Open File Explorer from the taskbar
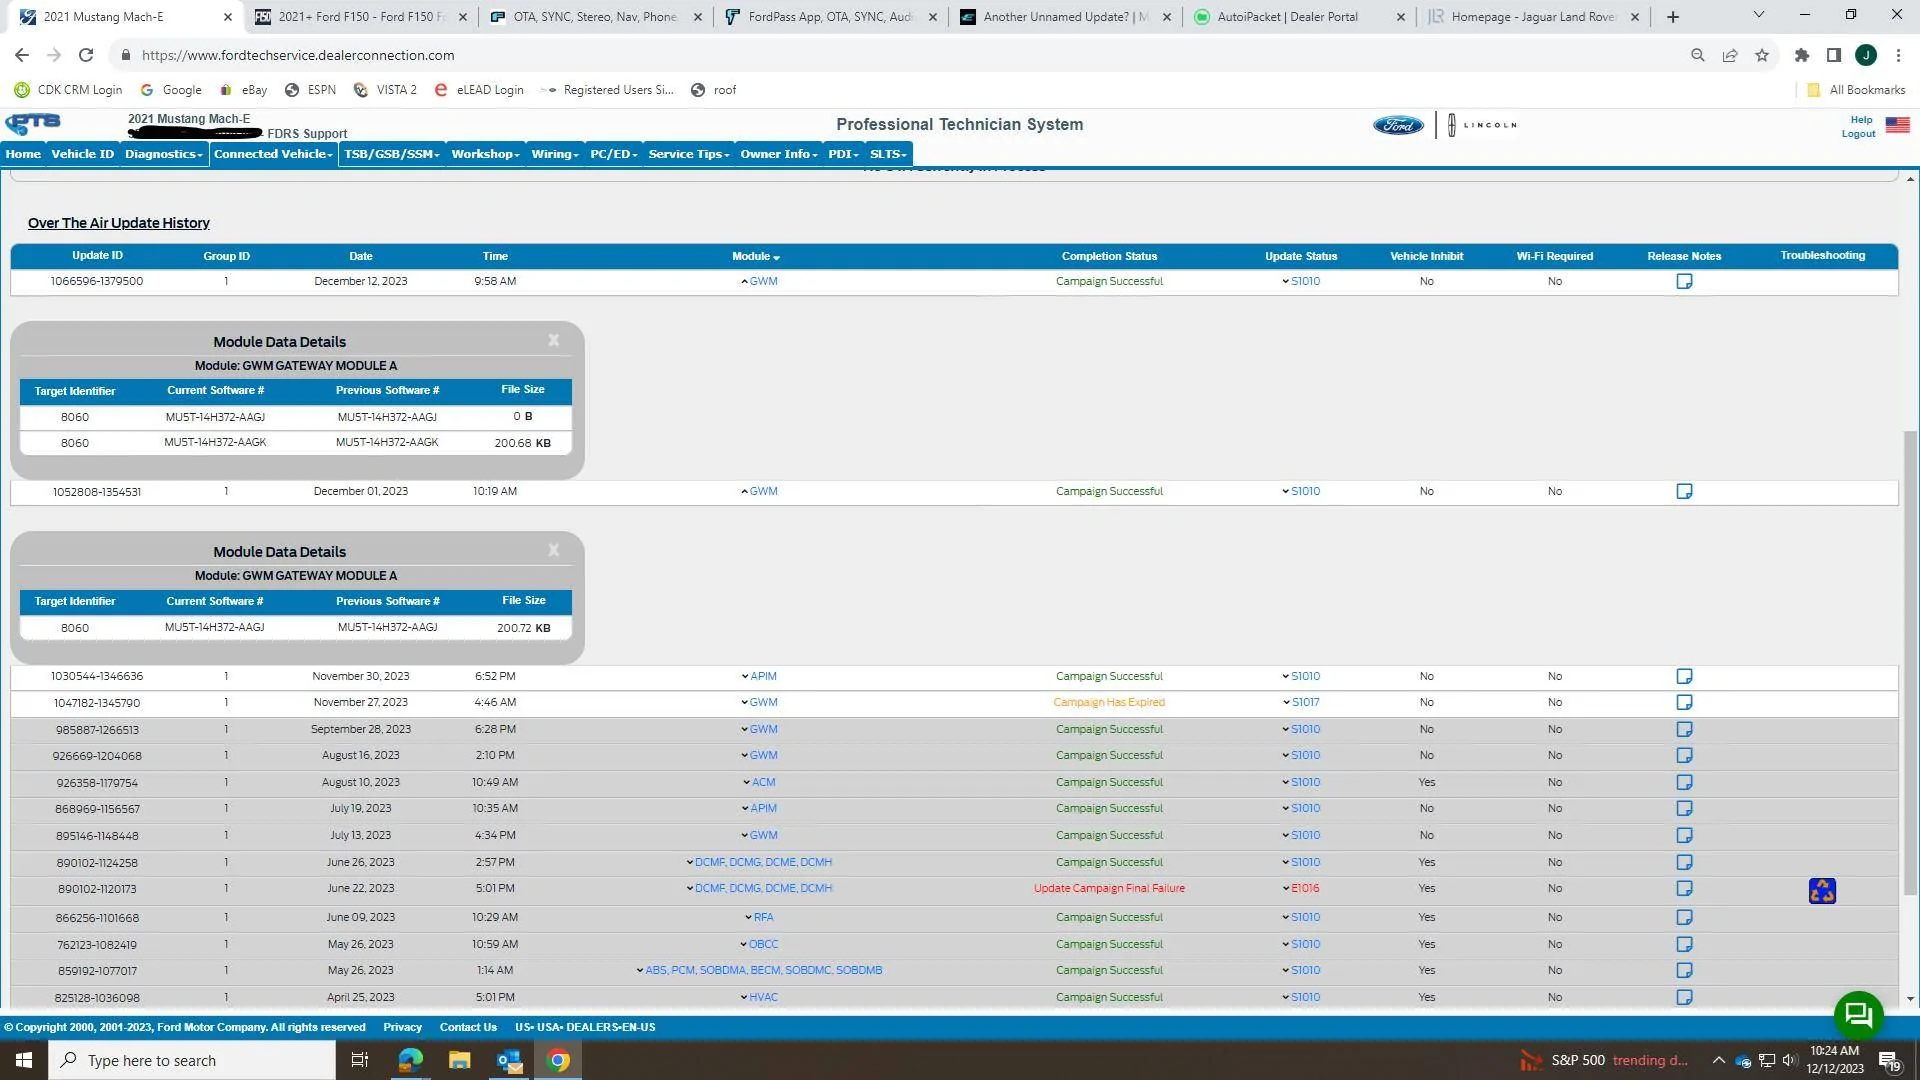 [x=459, y=1060]
